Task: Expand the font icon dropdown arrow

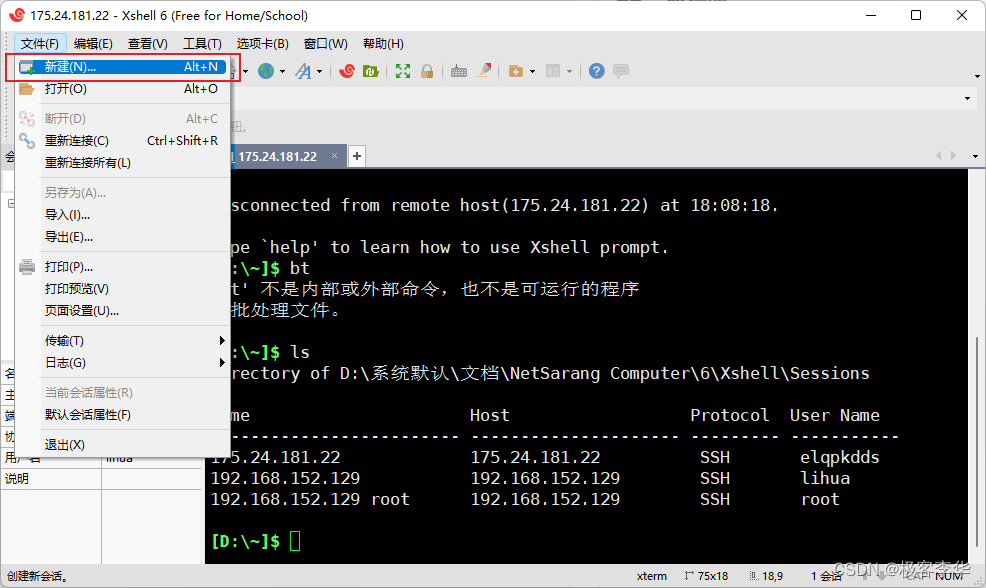Action: (319, 72)
